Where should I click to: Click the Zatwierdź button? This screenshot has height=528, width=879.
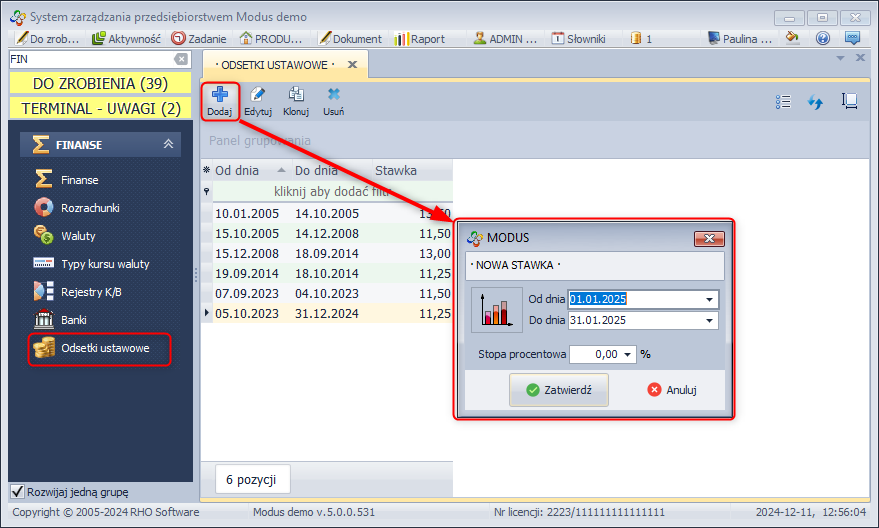[x=559, y=390]
